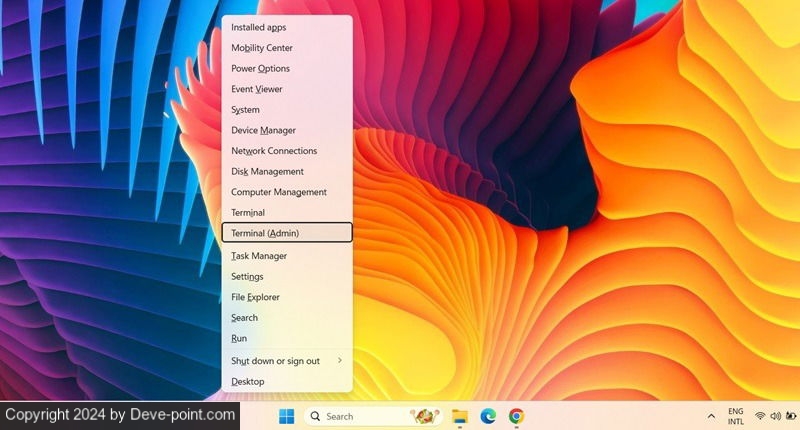This screenshot has height=430, width=800.
Task: Click the search highlight image in search box
Action: 427,415
